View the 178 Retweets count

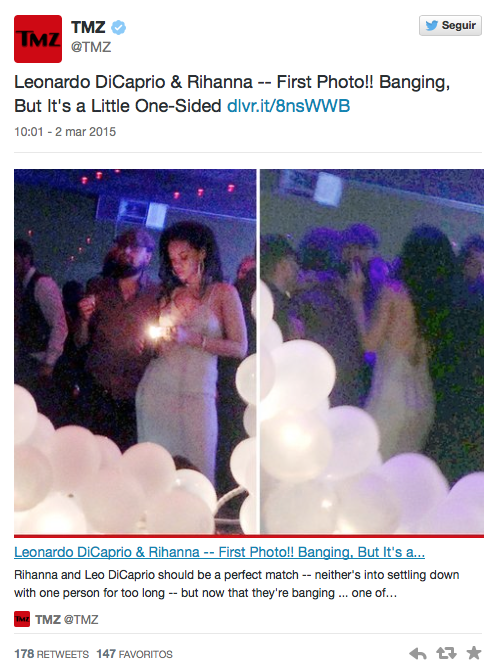tap(51, 654)
